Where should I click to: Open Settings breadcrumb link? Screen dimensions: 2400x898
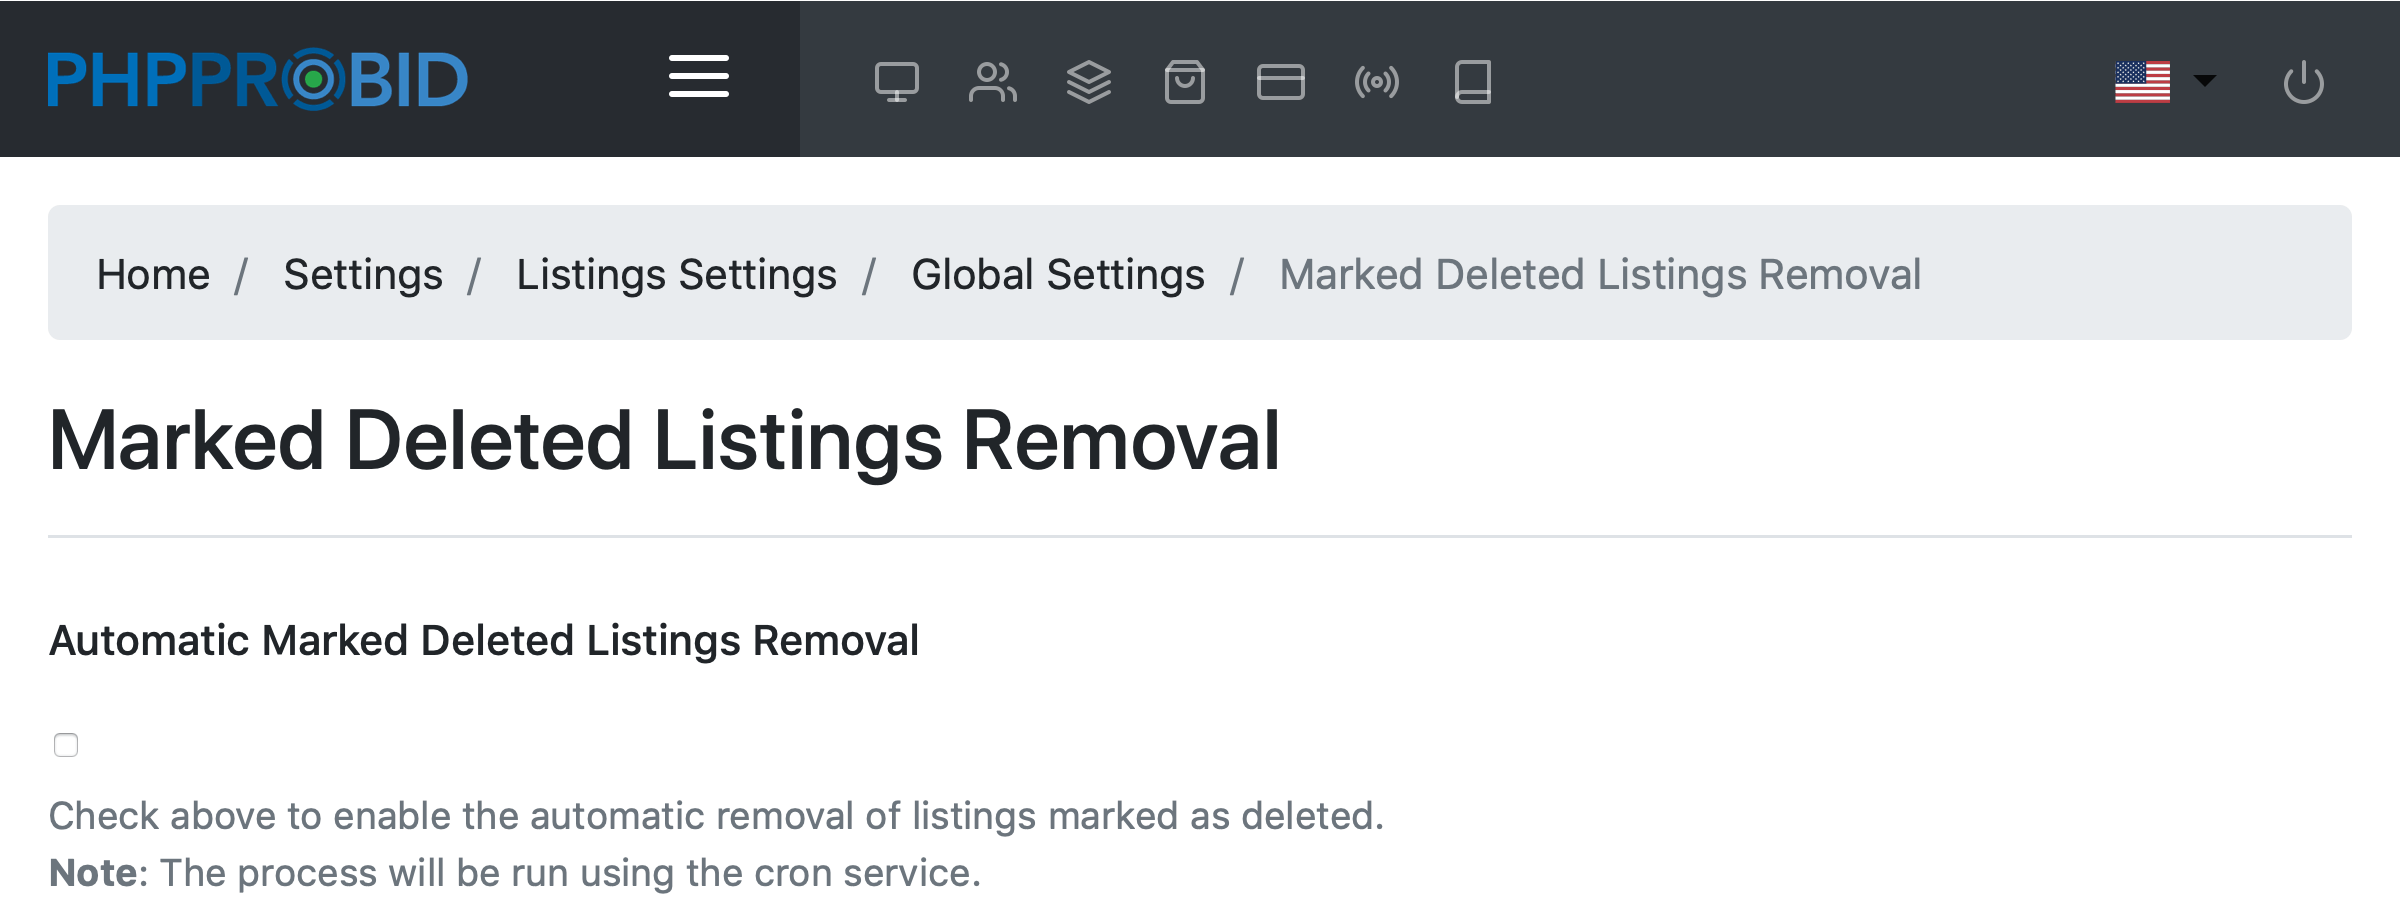(363, 274)
